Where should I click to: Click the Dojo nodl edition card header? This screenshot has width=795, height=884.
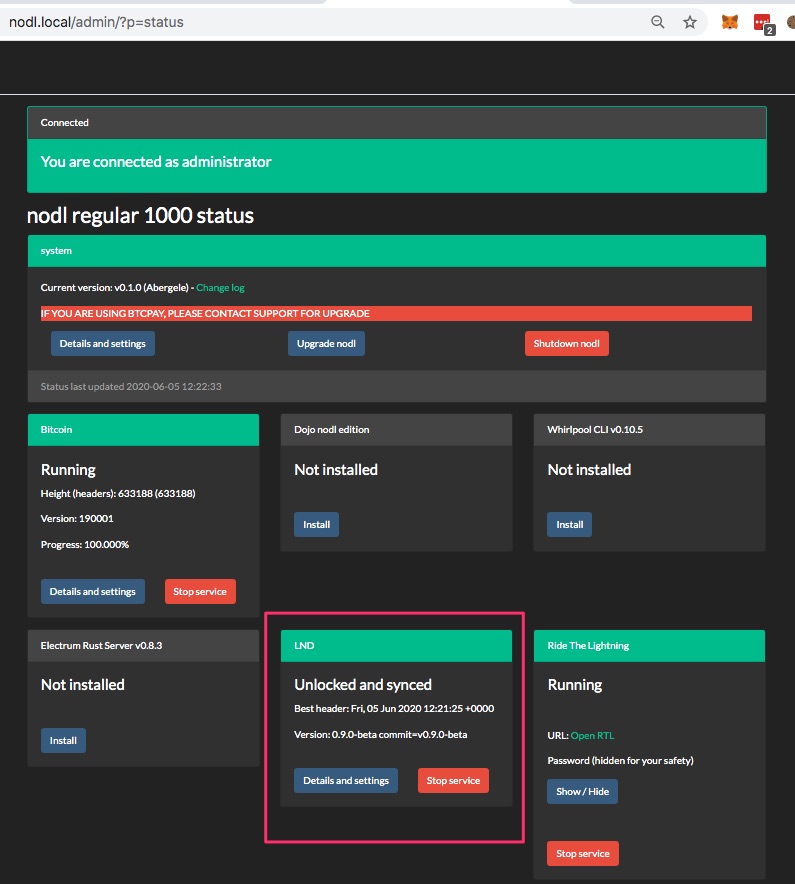tap(396, 430)
